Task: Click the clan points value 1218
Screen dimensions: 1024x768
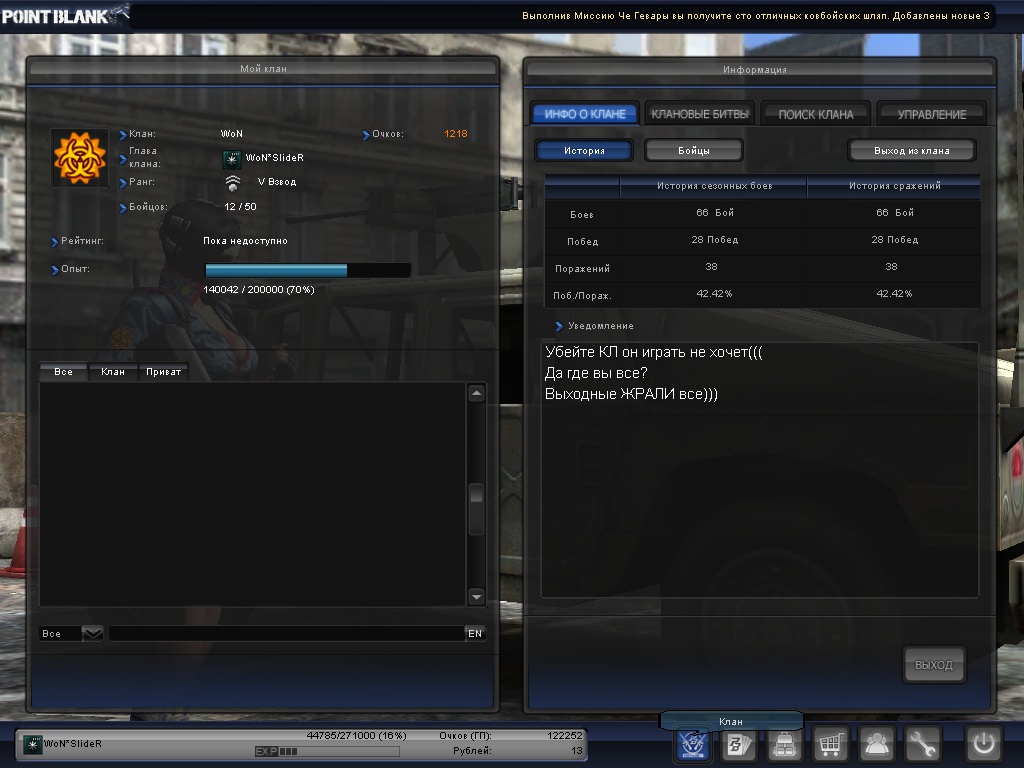Action: click(456, 133)
